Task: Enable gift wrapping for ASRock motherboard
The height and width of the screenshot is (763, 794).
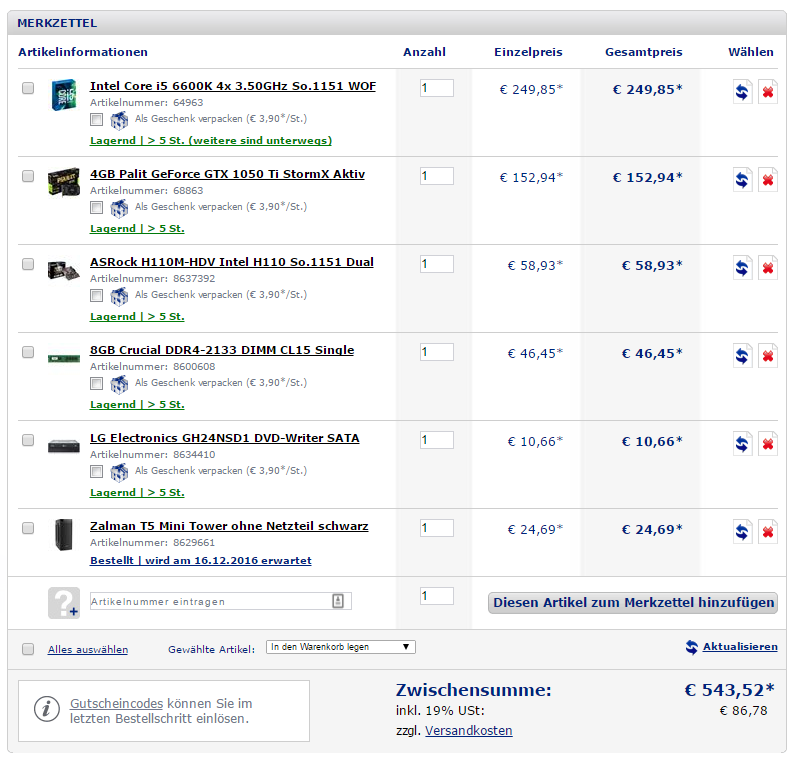Action: (96, 296)
